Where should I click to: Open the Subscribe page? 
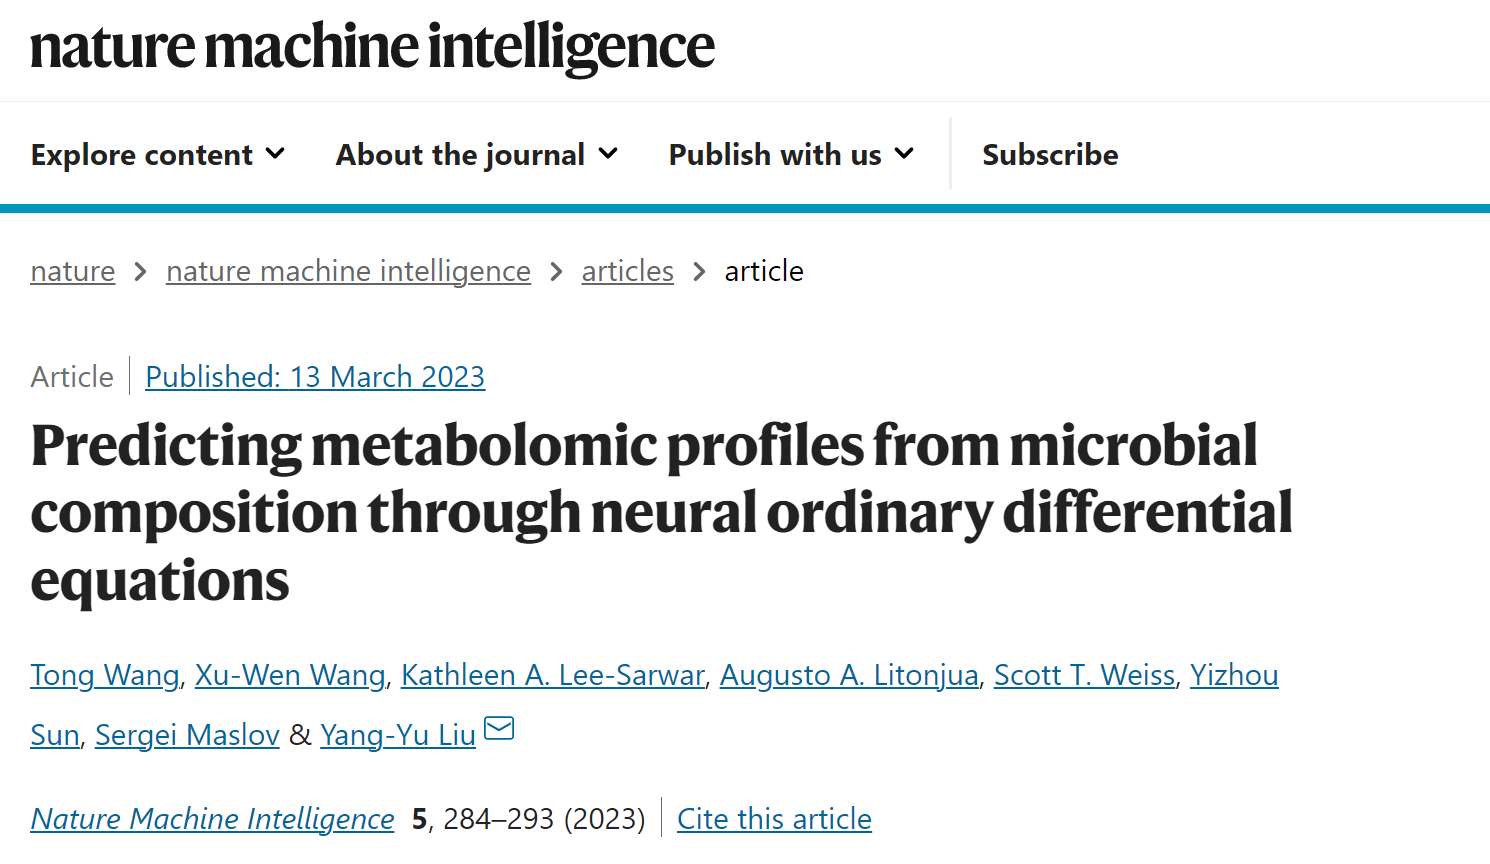tap(1049, 154)
